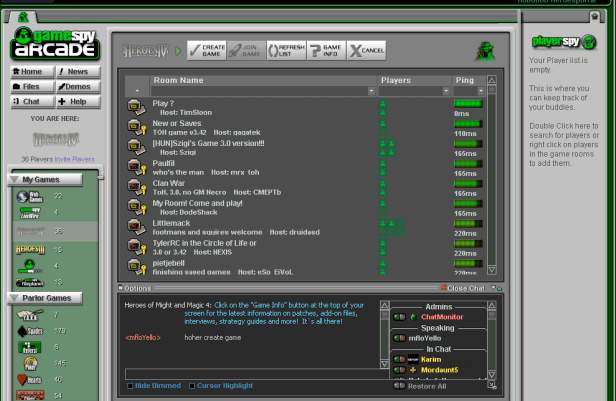Screen dimensions: 616x401
Task: Select the Paulfil room icon
Action: tap(136, 167)
